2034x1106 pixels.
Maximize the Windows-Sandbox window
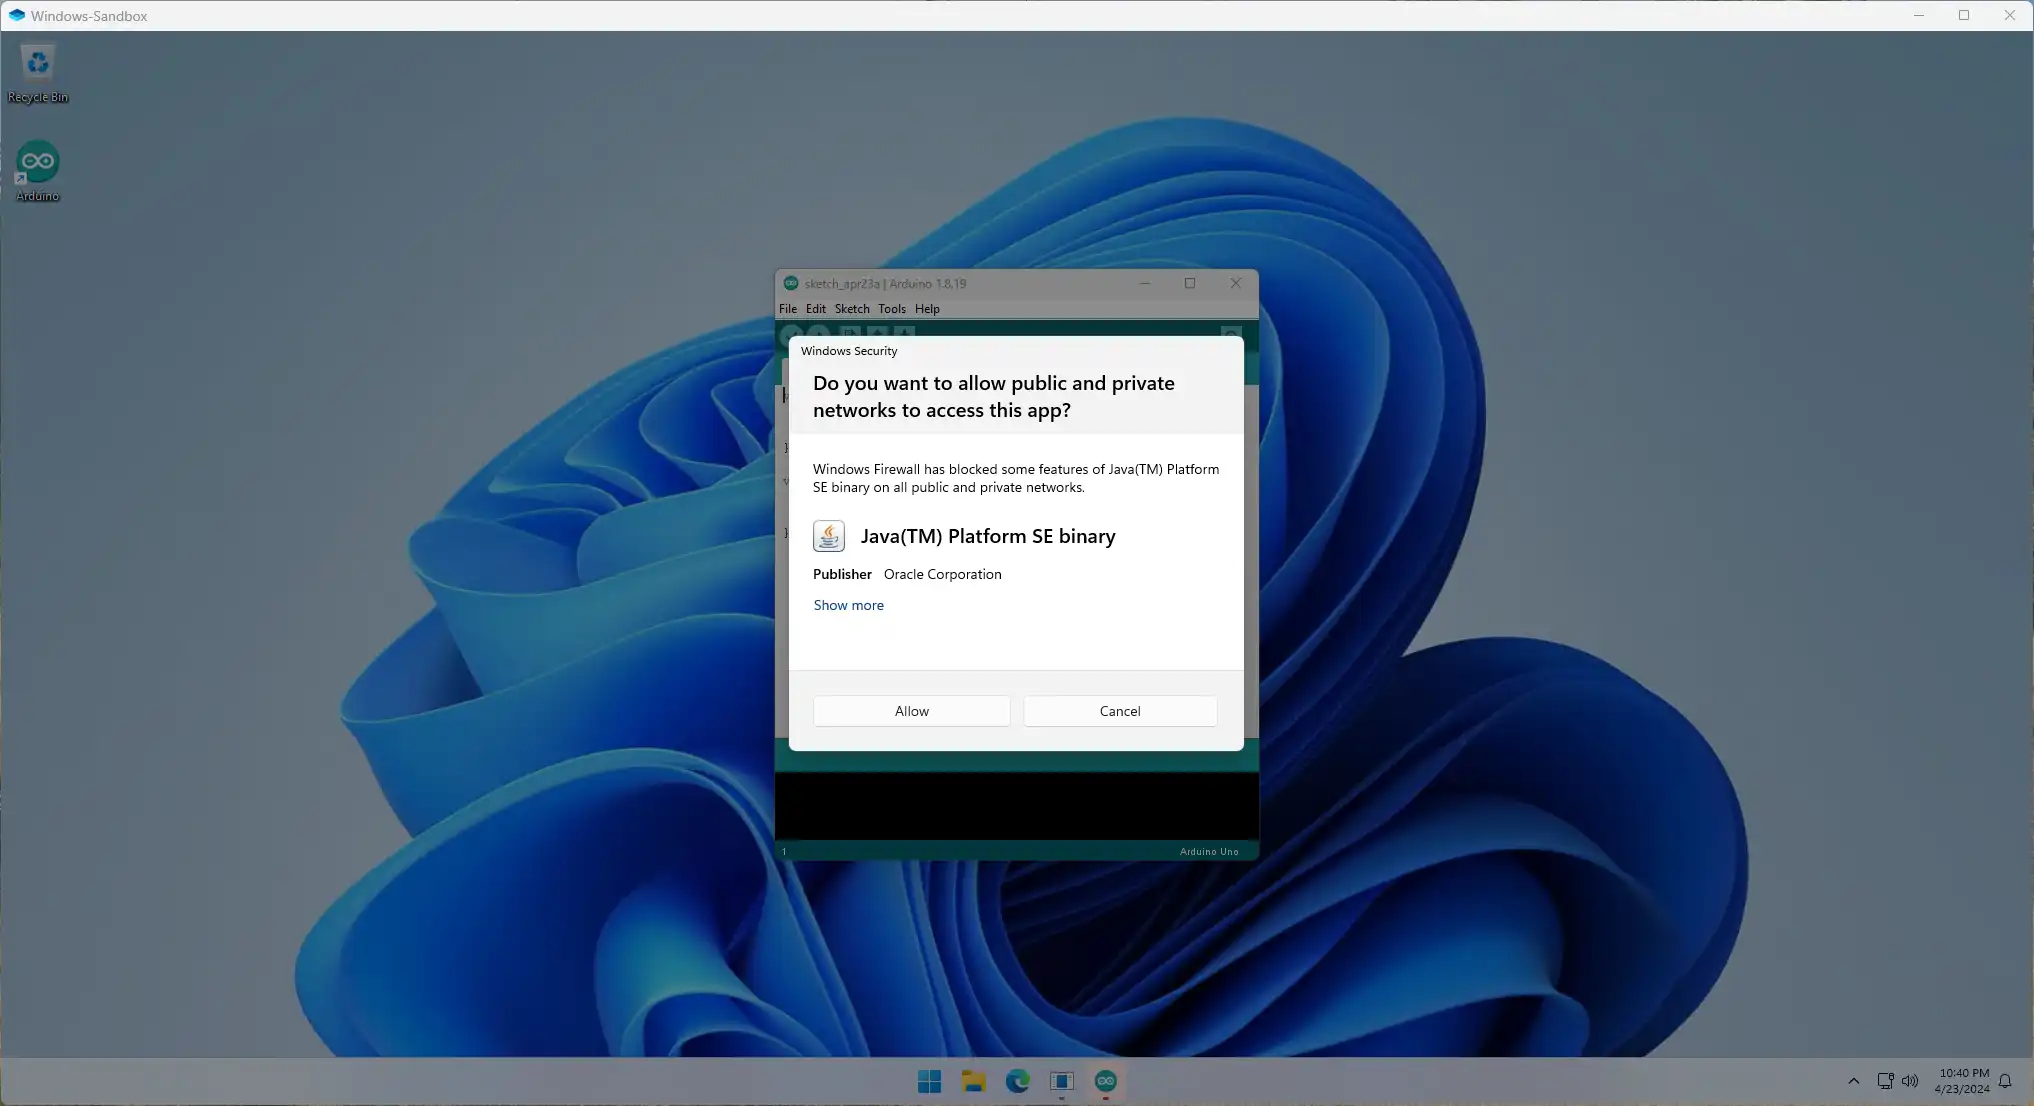(1964, 15)
